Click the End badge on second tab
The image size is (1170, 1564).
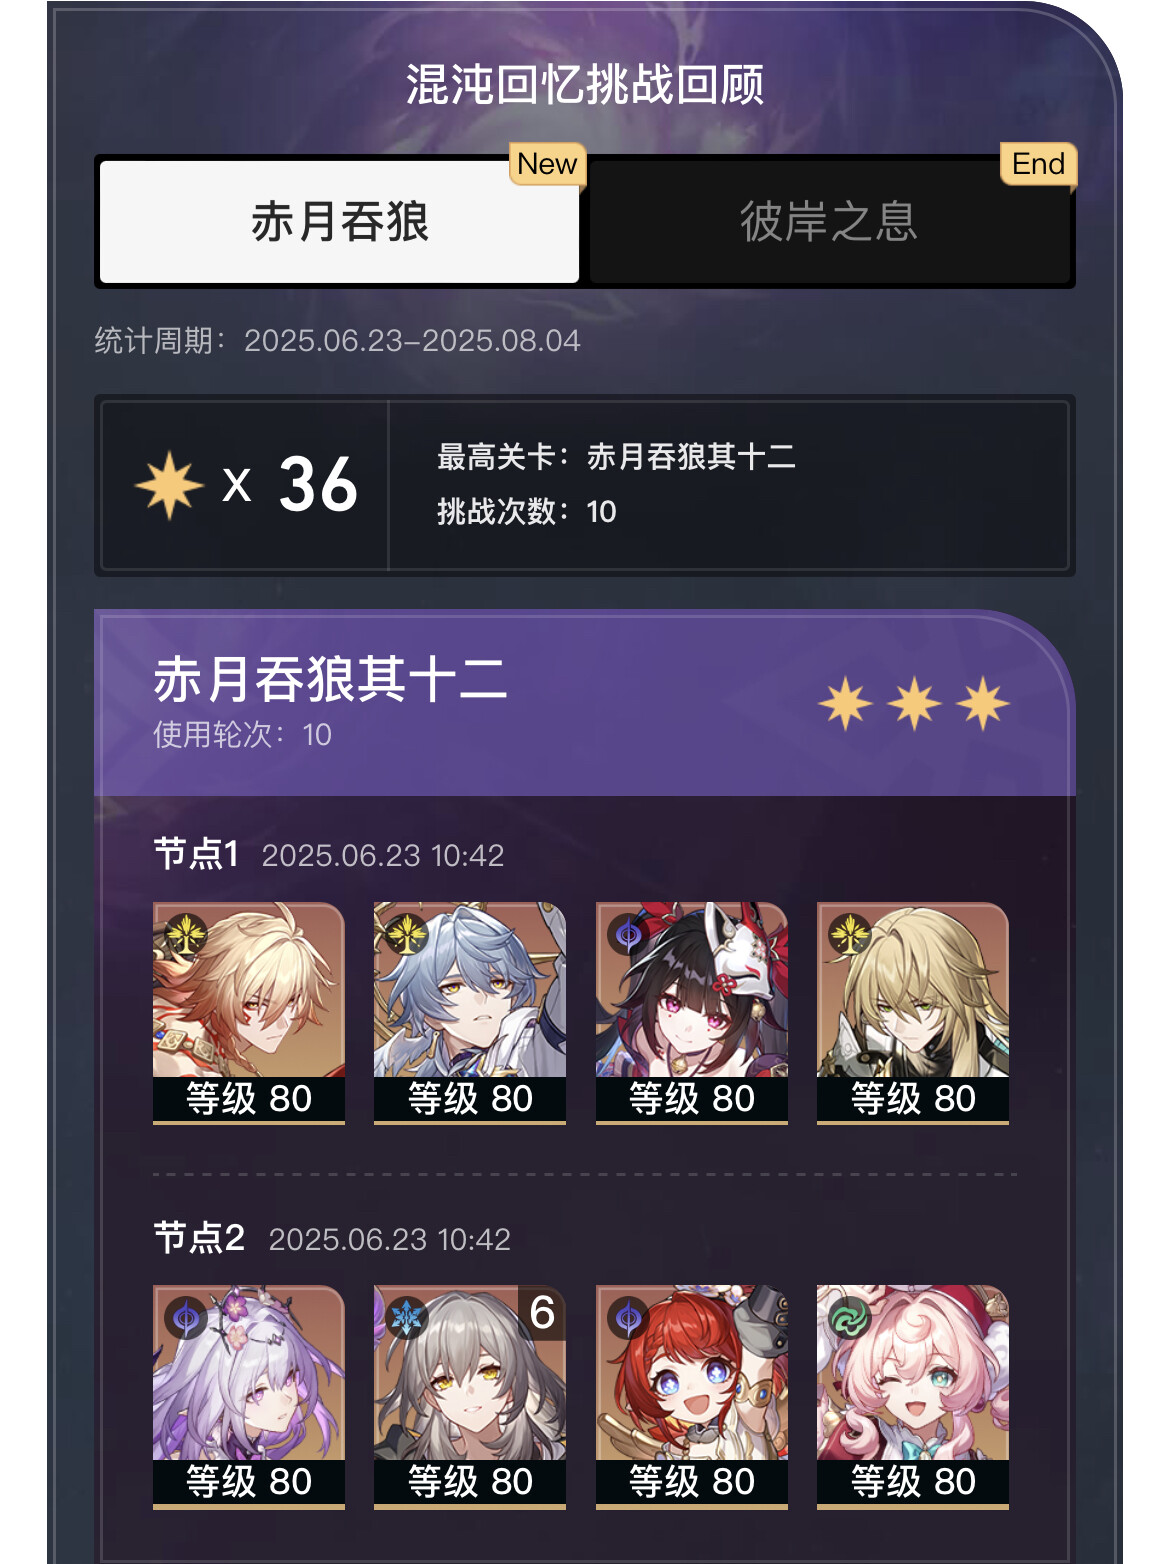click(x=1038, y=164)
